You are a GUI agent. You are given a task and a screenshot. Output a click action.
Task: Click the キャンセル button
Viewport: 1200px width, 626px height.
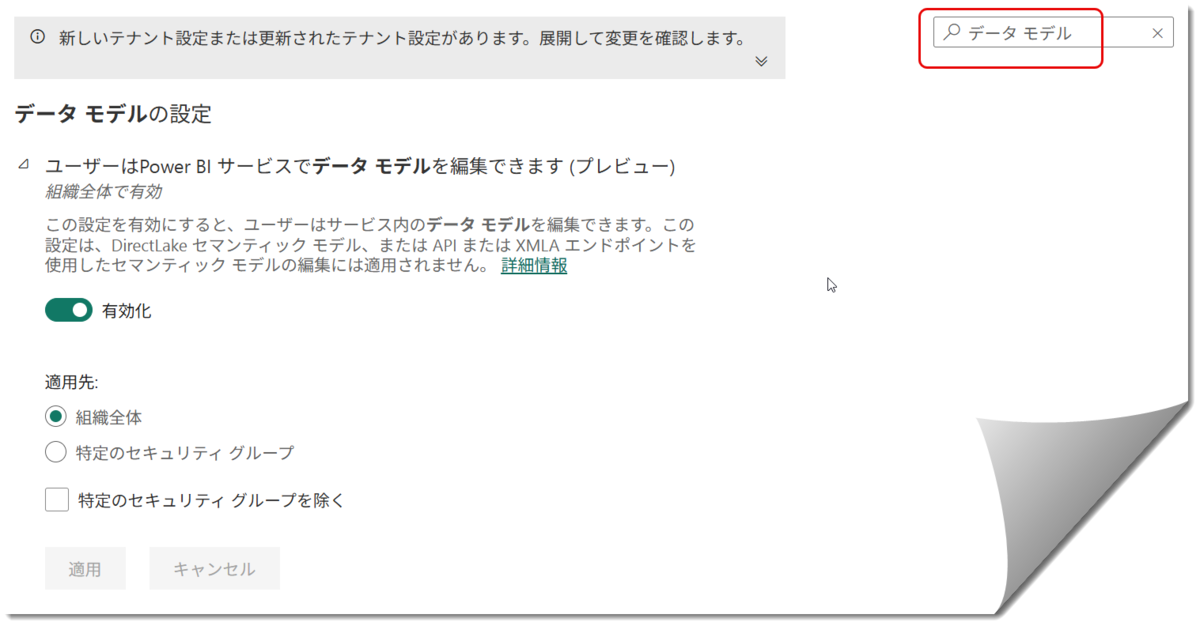(214, 569)
